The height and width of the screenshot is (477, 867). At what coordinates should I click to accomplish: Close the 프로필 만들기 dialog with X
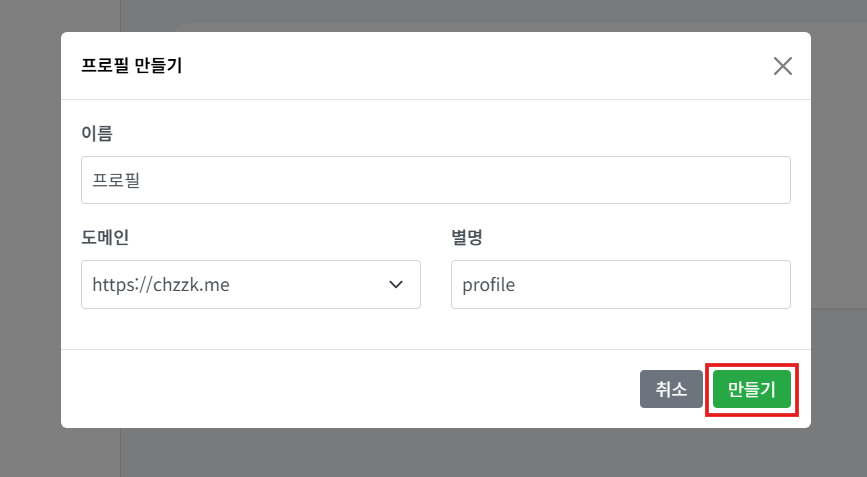coord(783,66)
